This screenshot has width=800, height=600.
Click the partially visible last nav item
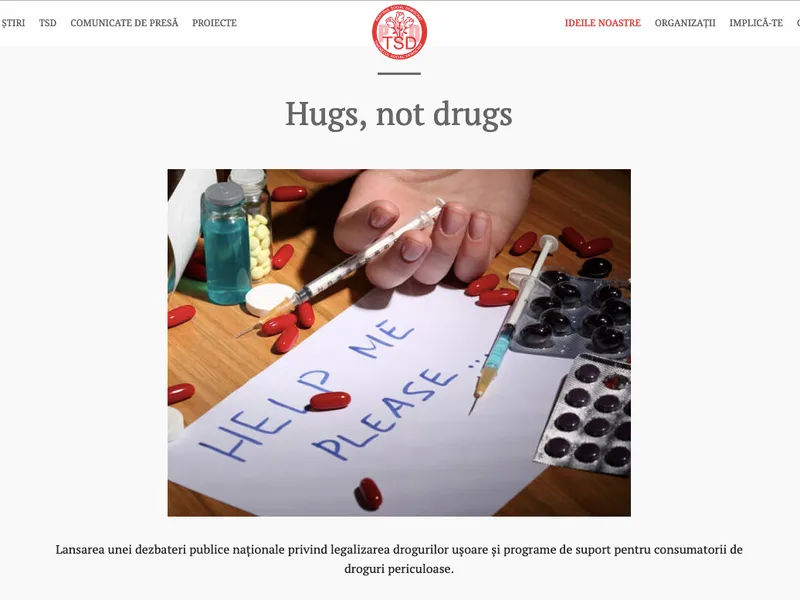point(798,23)
